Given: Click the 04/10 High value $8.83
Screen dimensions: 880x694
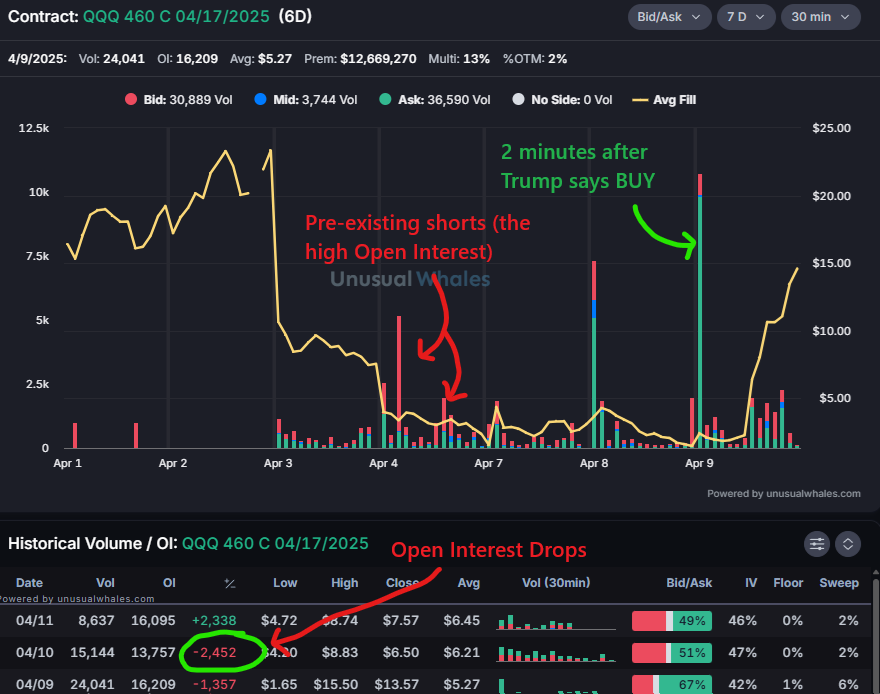Looking at the screenshot, I should (x=340, y=652).
